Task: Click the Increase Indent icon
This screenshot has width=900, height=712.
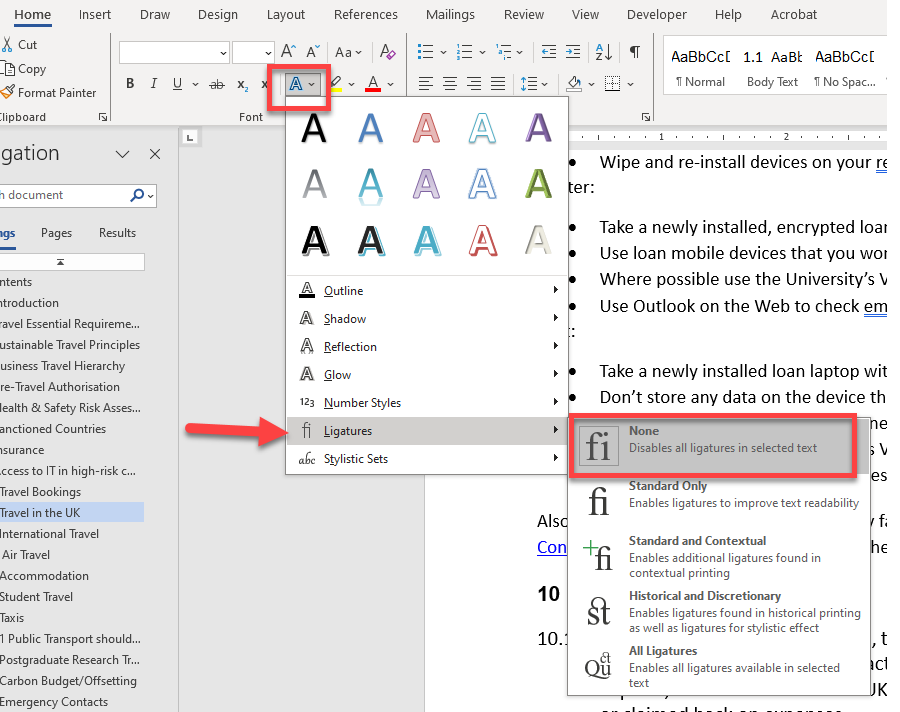Action: click(x=573, y=52)
